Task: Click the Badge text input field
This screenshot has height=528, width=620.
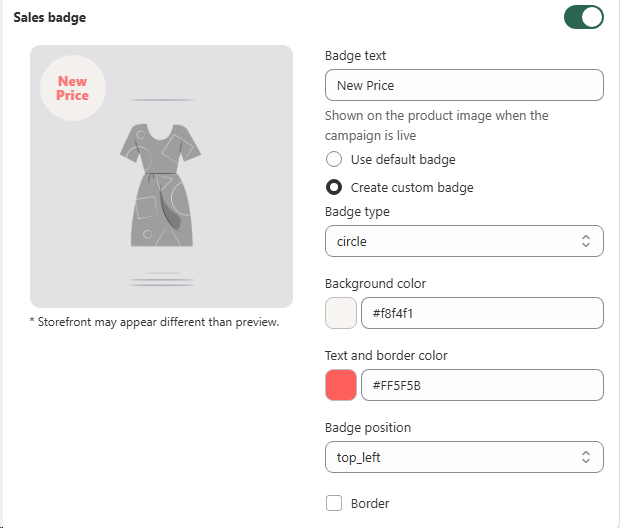Action: (x=464, y=85)
